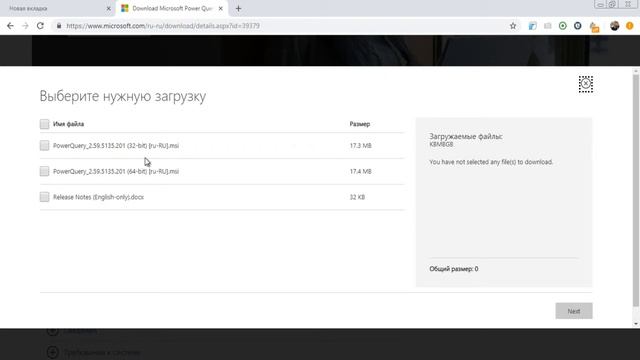Open the orange browser notification icon
640x360 pixels.
click(630, 26)
